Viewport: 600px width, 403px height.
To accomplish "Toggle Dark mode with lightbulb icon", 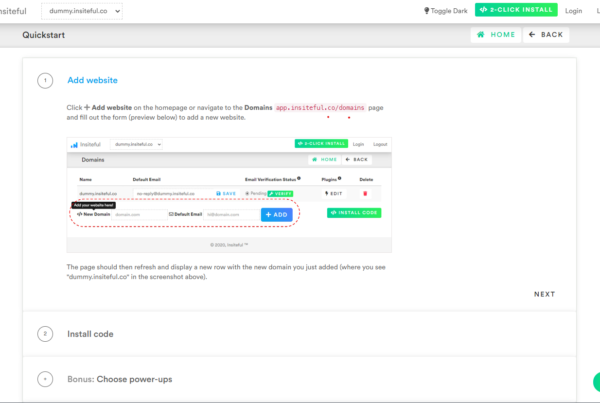I will point(446,11).
